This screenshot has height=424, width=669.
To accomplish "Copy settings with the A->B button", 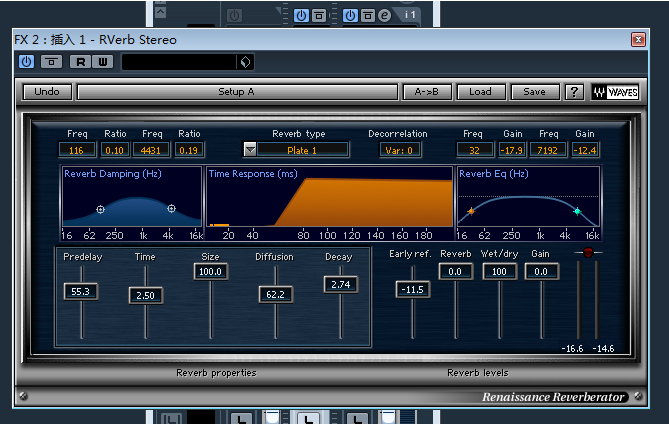I will pos(427,92).
